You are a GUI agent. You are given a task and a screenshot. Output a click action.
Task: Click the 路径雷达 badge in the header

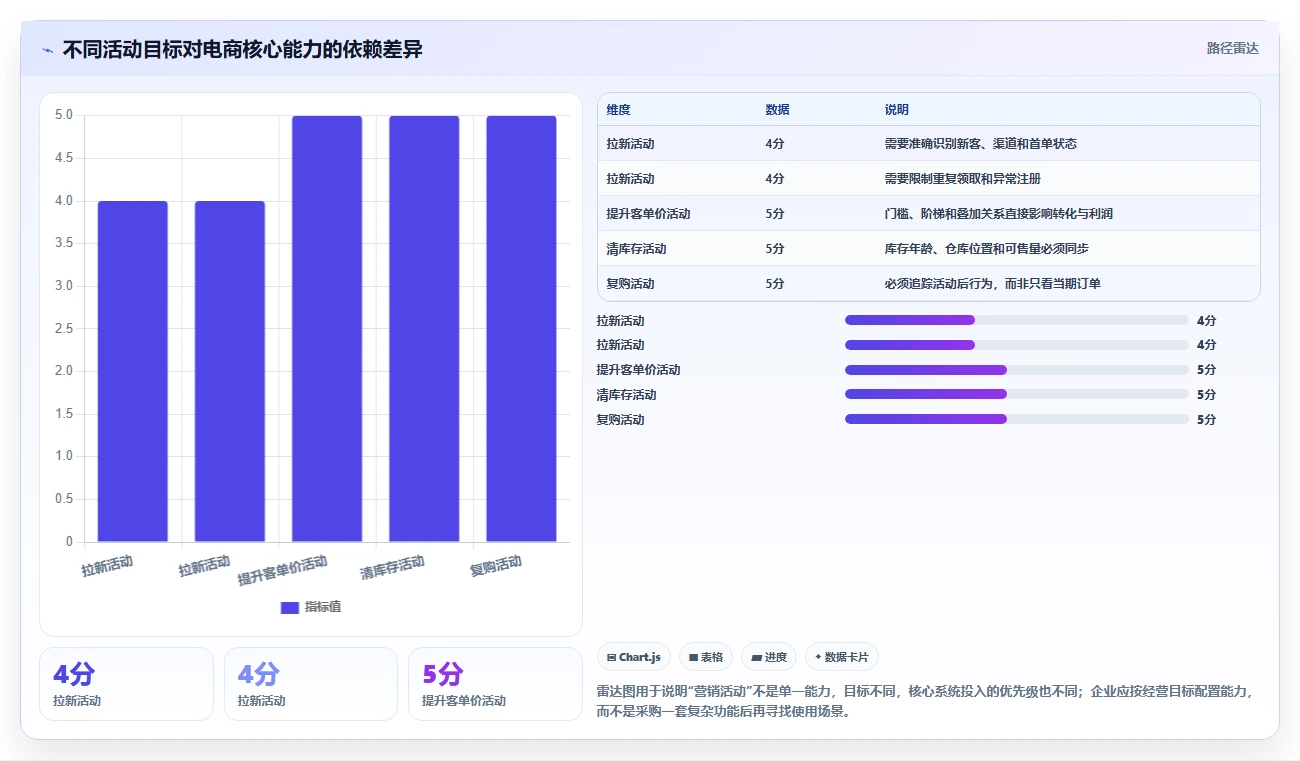point(1232,48)
